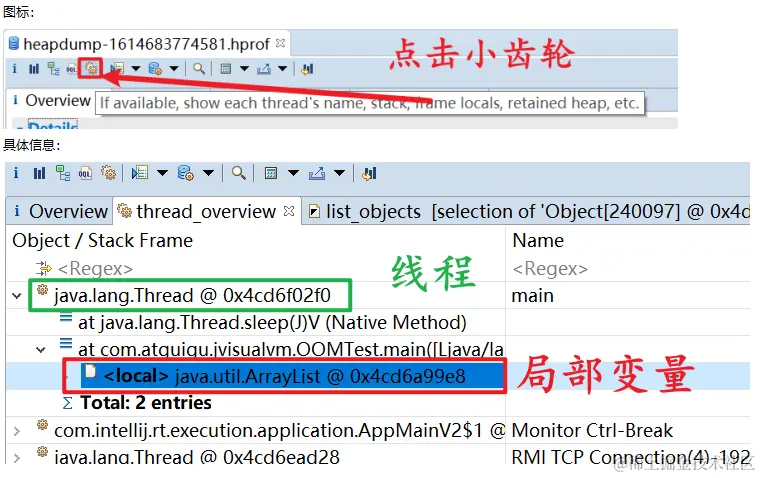Image resolution: width=761 pixels, height=478 pixels.
Task: Open Overview info icon in toolbar above thread_overview tab
Action: pos(16,173)
